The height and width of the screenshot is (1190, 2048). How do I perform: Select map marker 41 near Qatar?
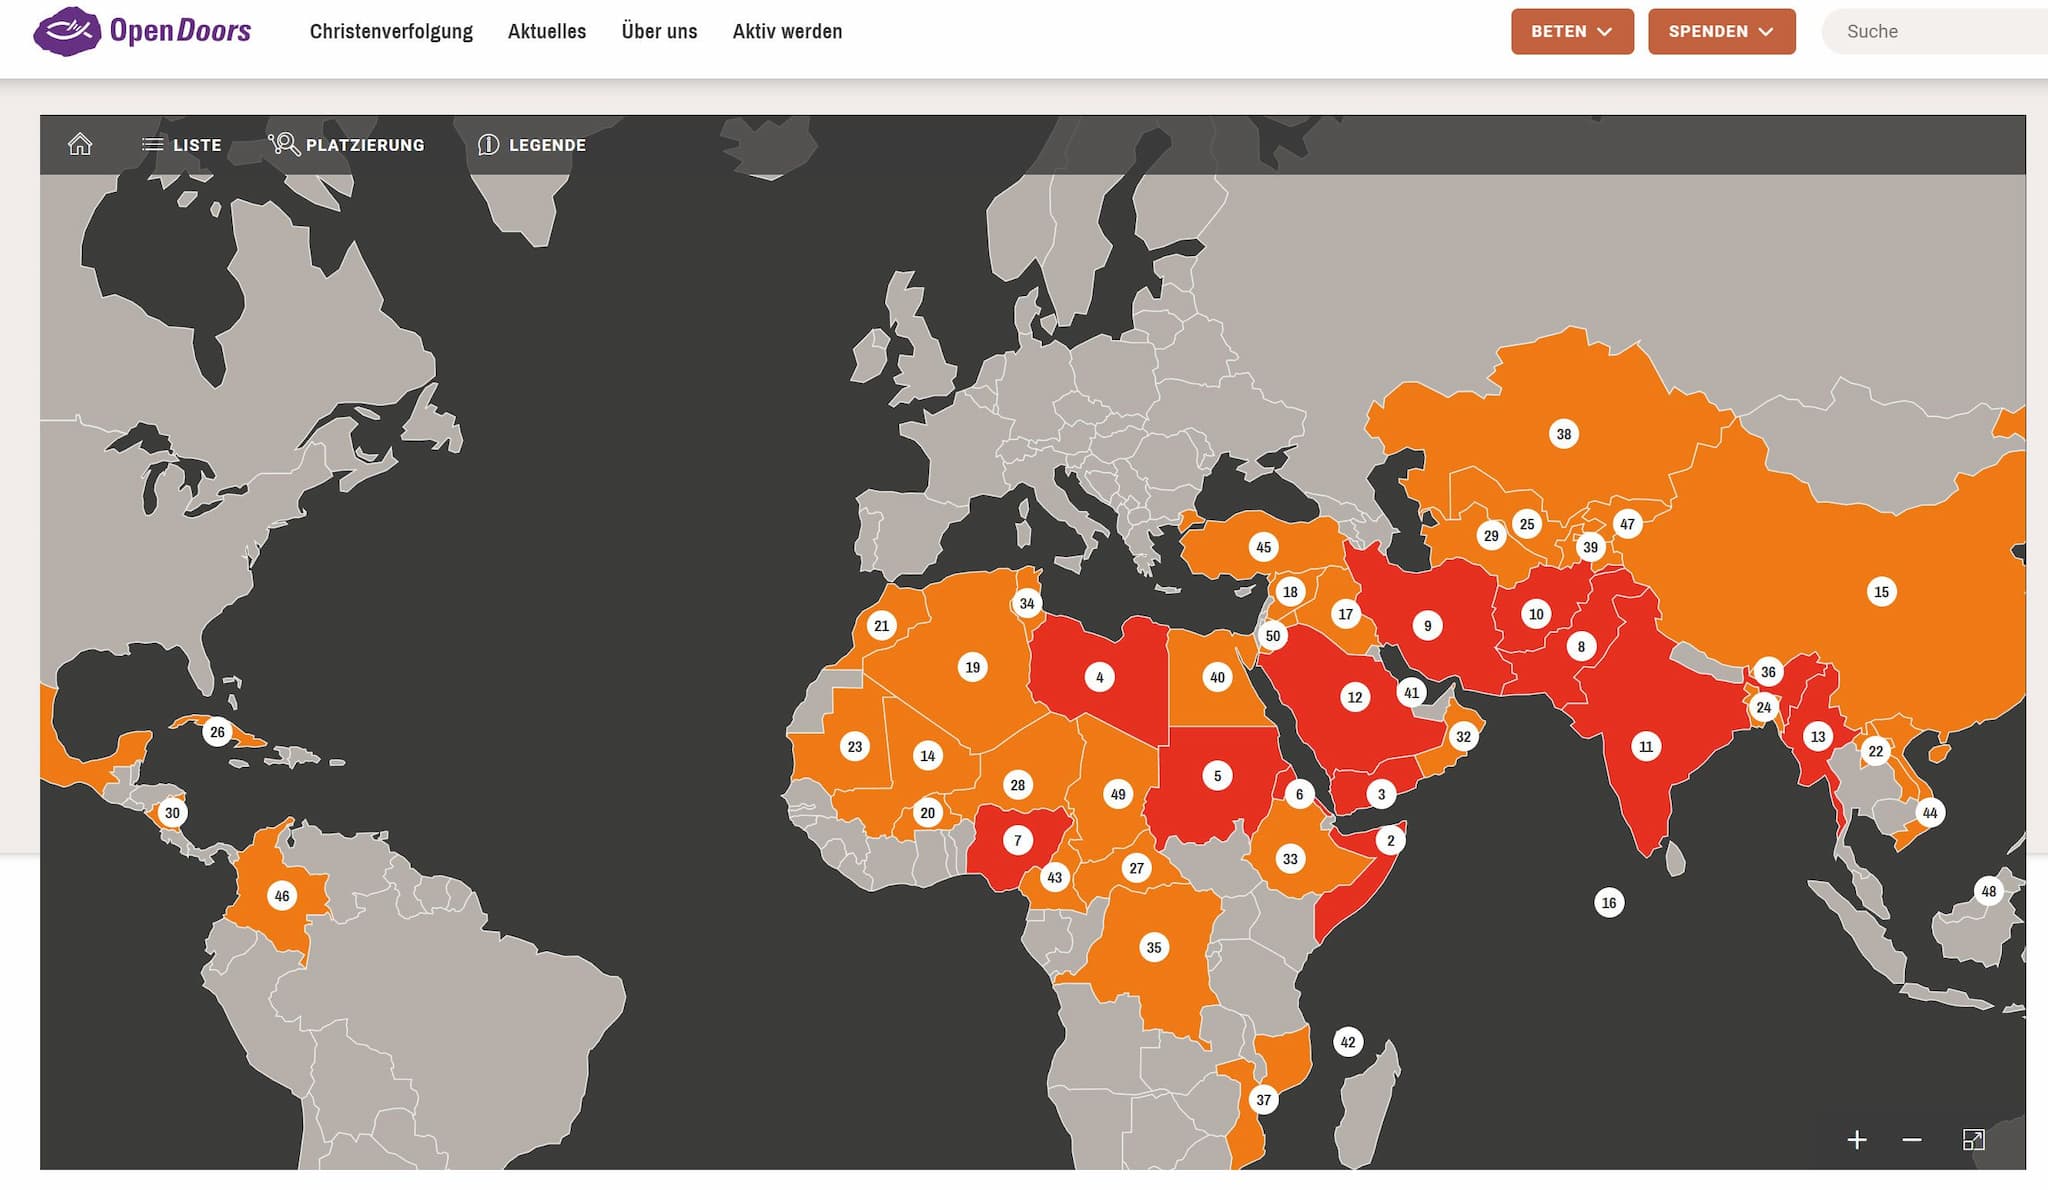(x=1411, y=692)
